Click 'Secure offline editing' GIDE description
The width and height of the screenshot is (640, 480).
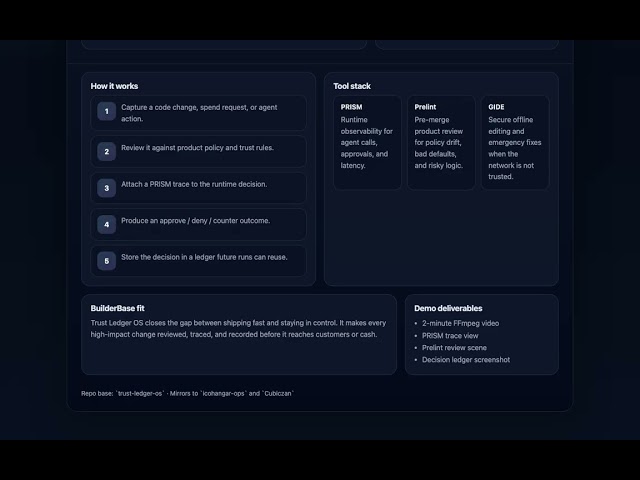(x=515, y=148)
